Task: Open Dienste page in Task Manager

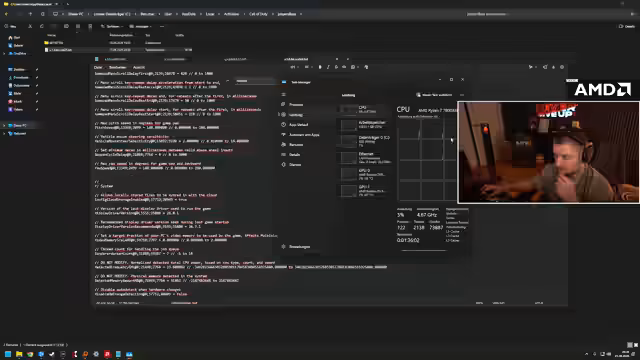Action: 295,164
